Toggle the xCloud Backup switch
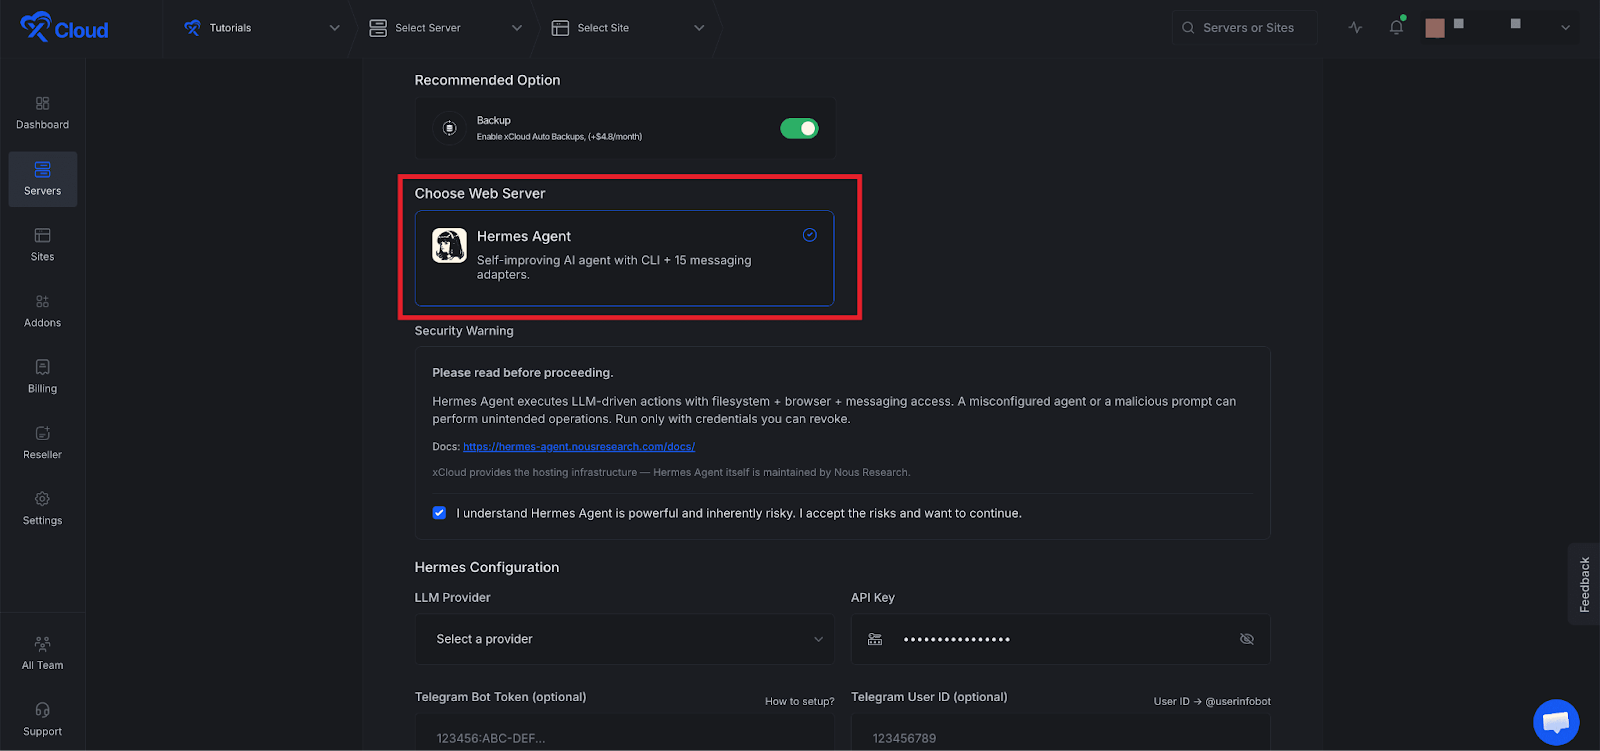Screen dimensions: 1600x751 [x=799, y=128]
